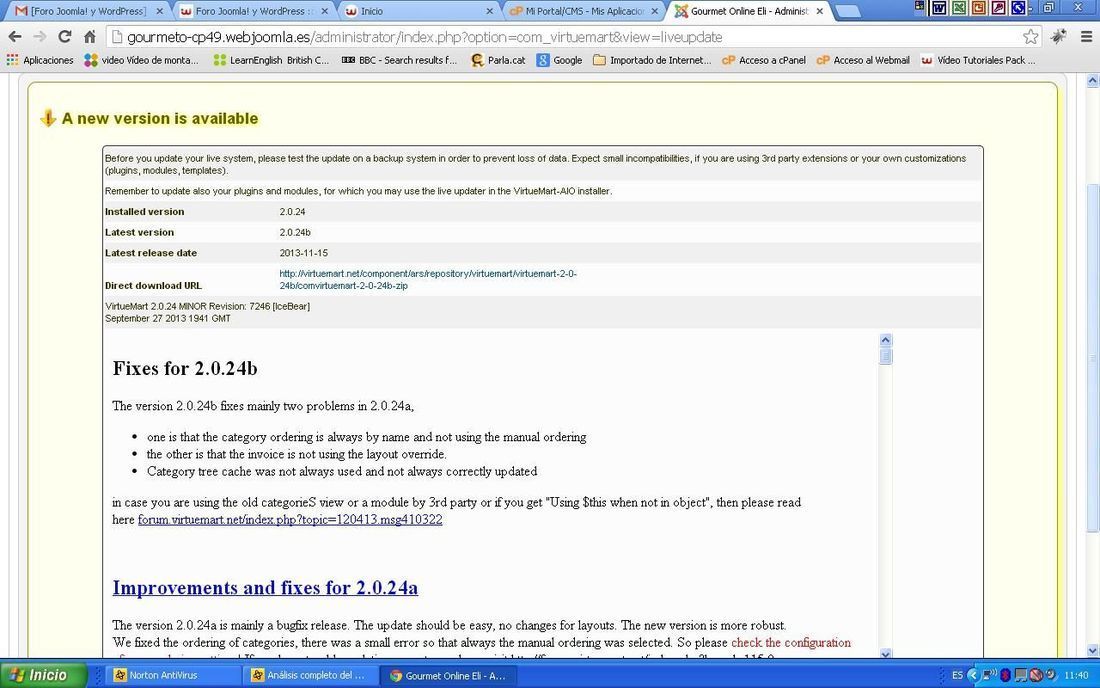
Task: Open Acceso a cPanel bookmark
Action: click(x=764, y=60)
